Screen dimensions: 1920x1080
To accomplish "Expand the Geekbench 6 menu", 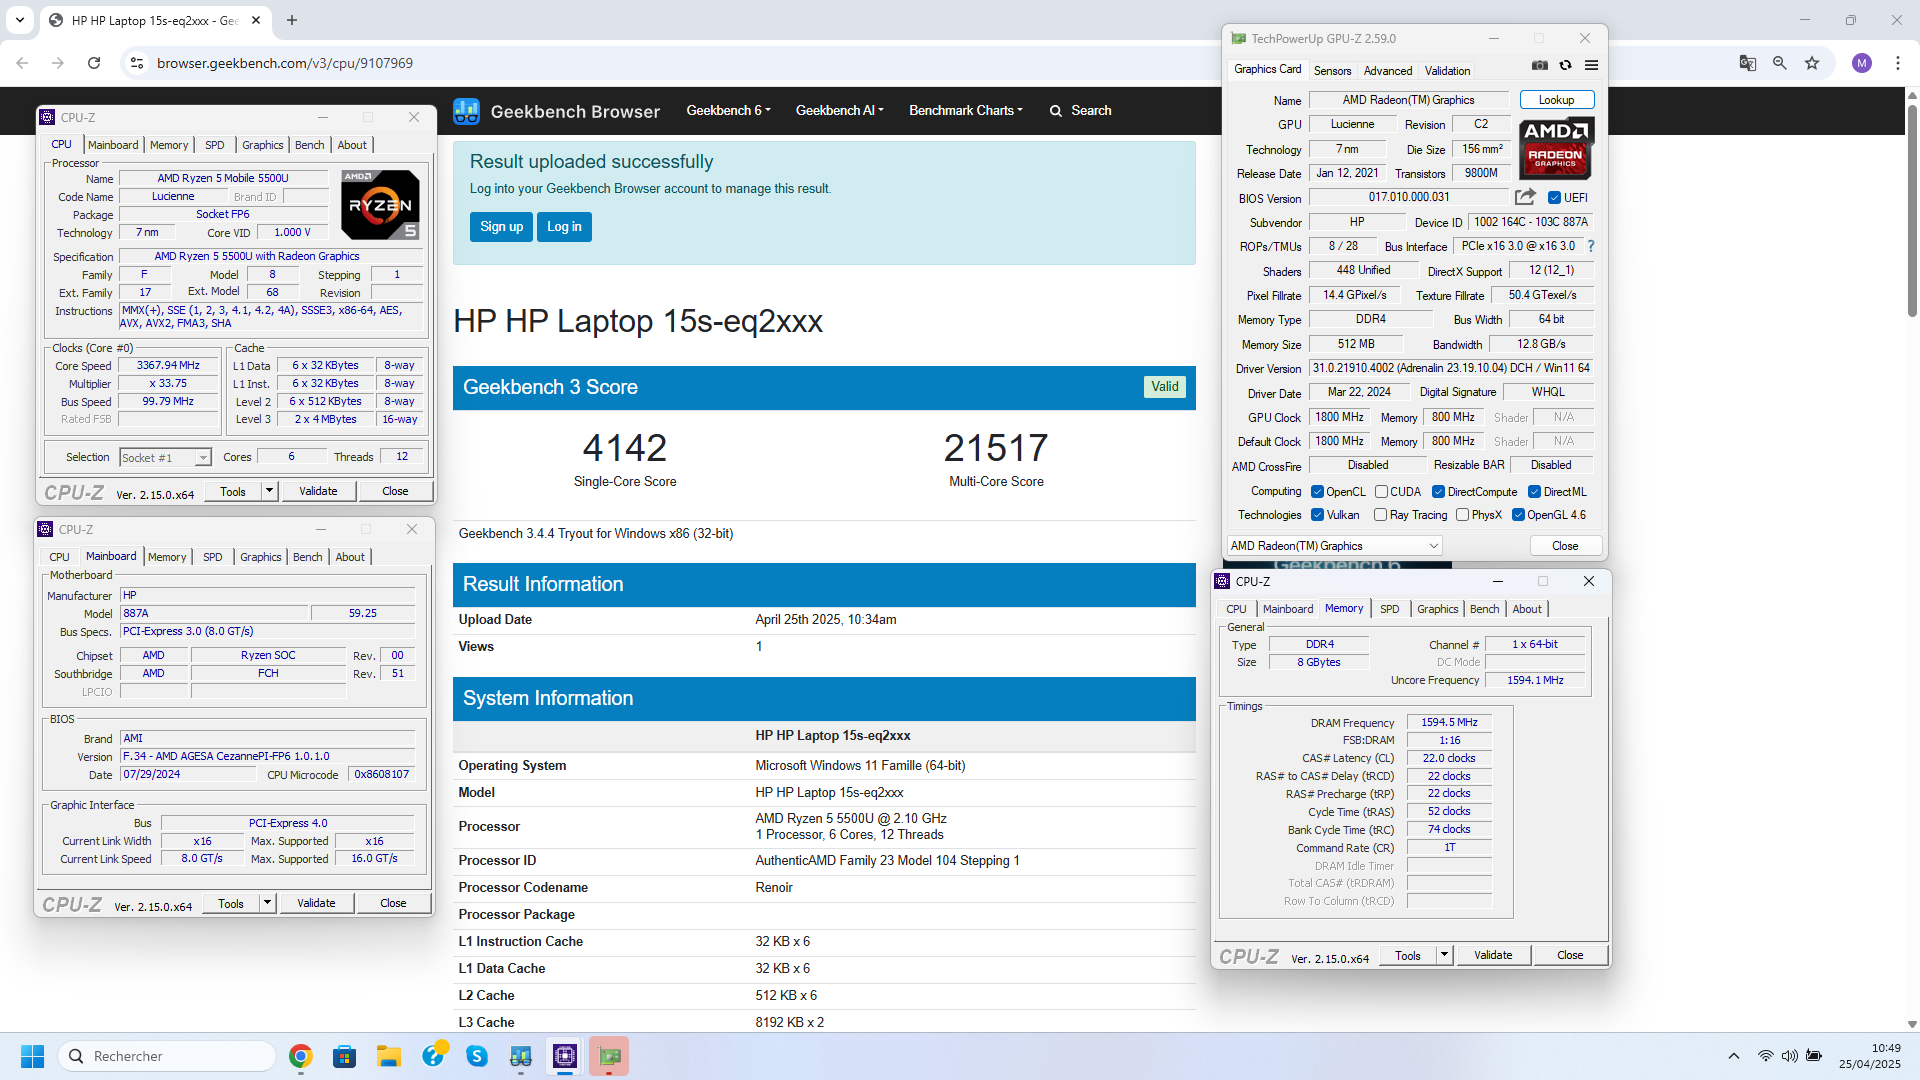I will [x=728, y=111].
